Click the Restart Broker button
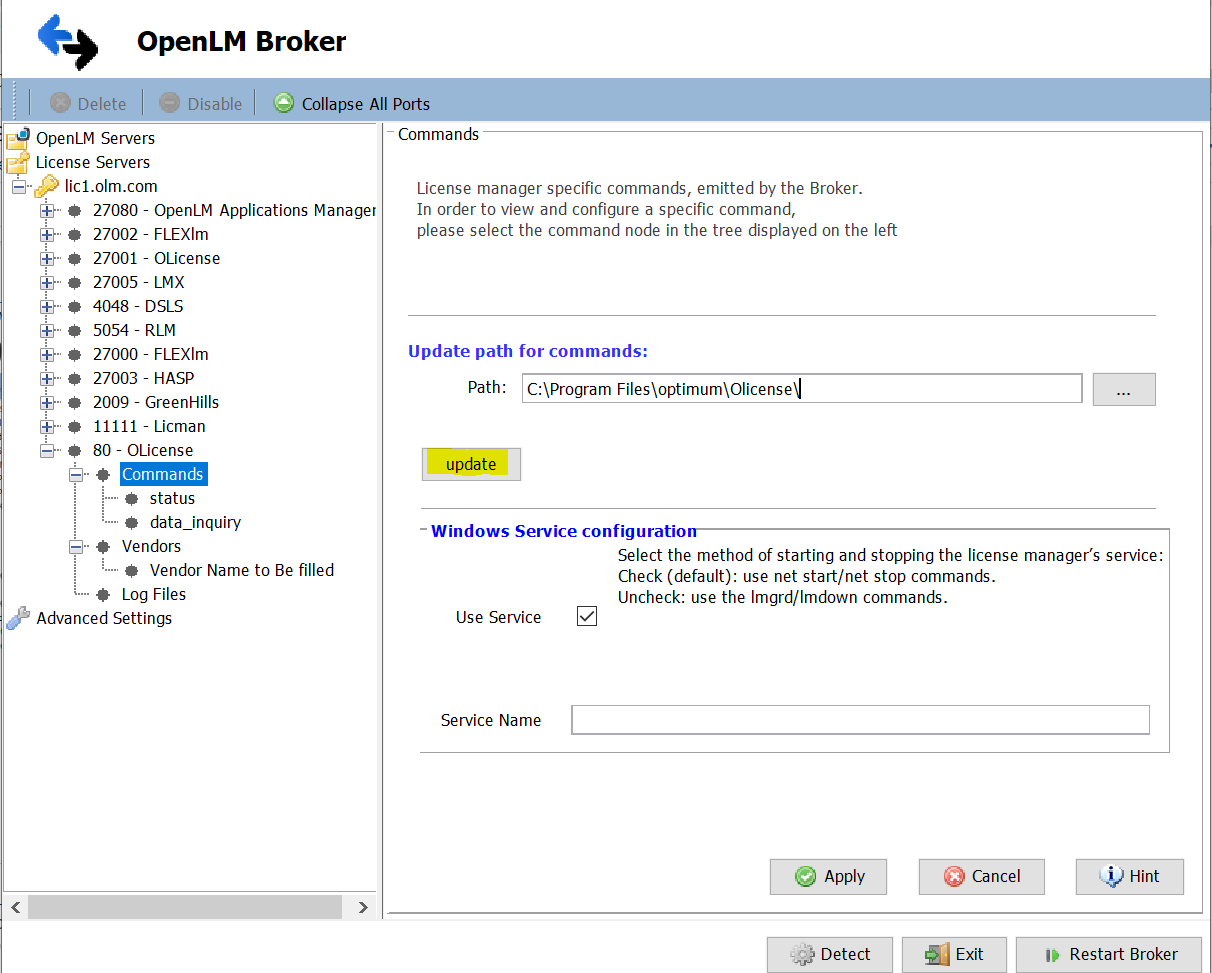 [x=1110, y=954]
